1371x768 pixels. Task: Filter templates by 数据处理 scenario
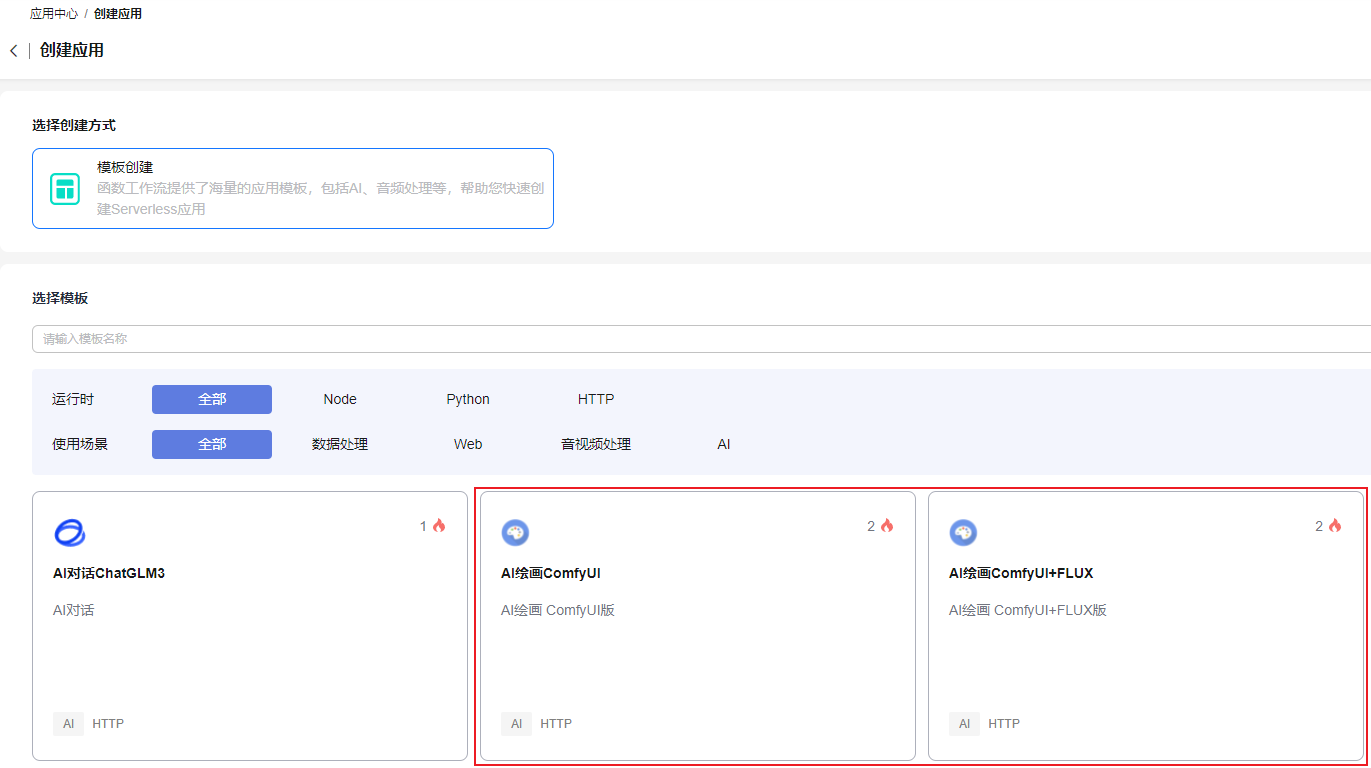pos(340,444)
